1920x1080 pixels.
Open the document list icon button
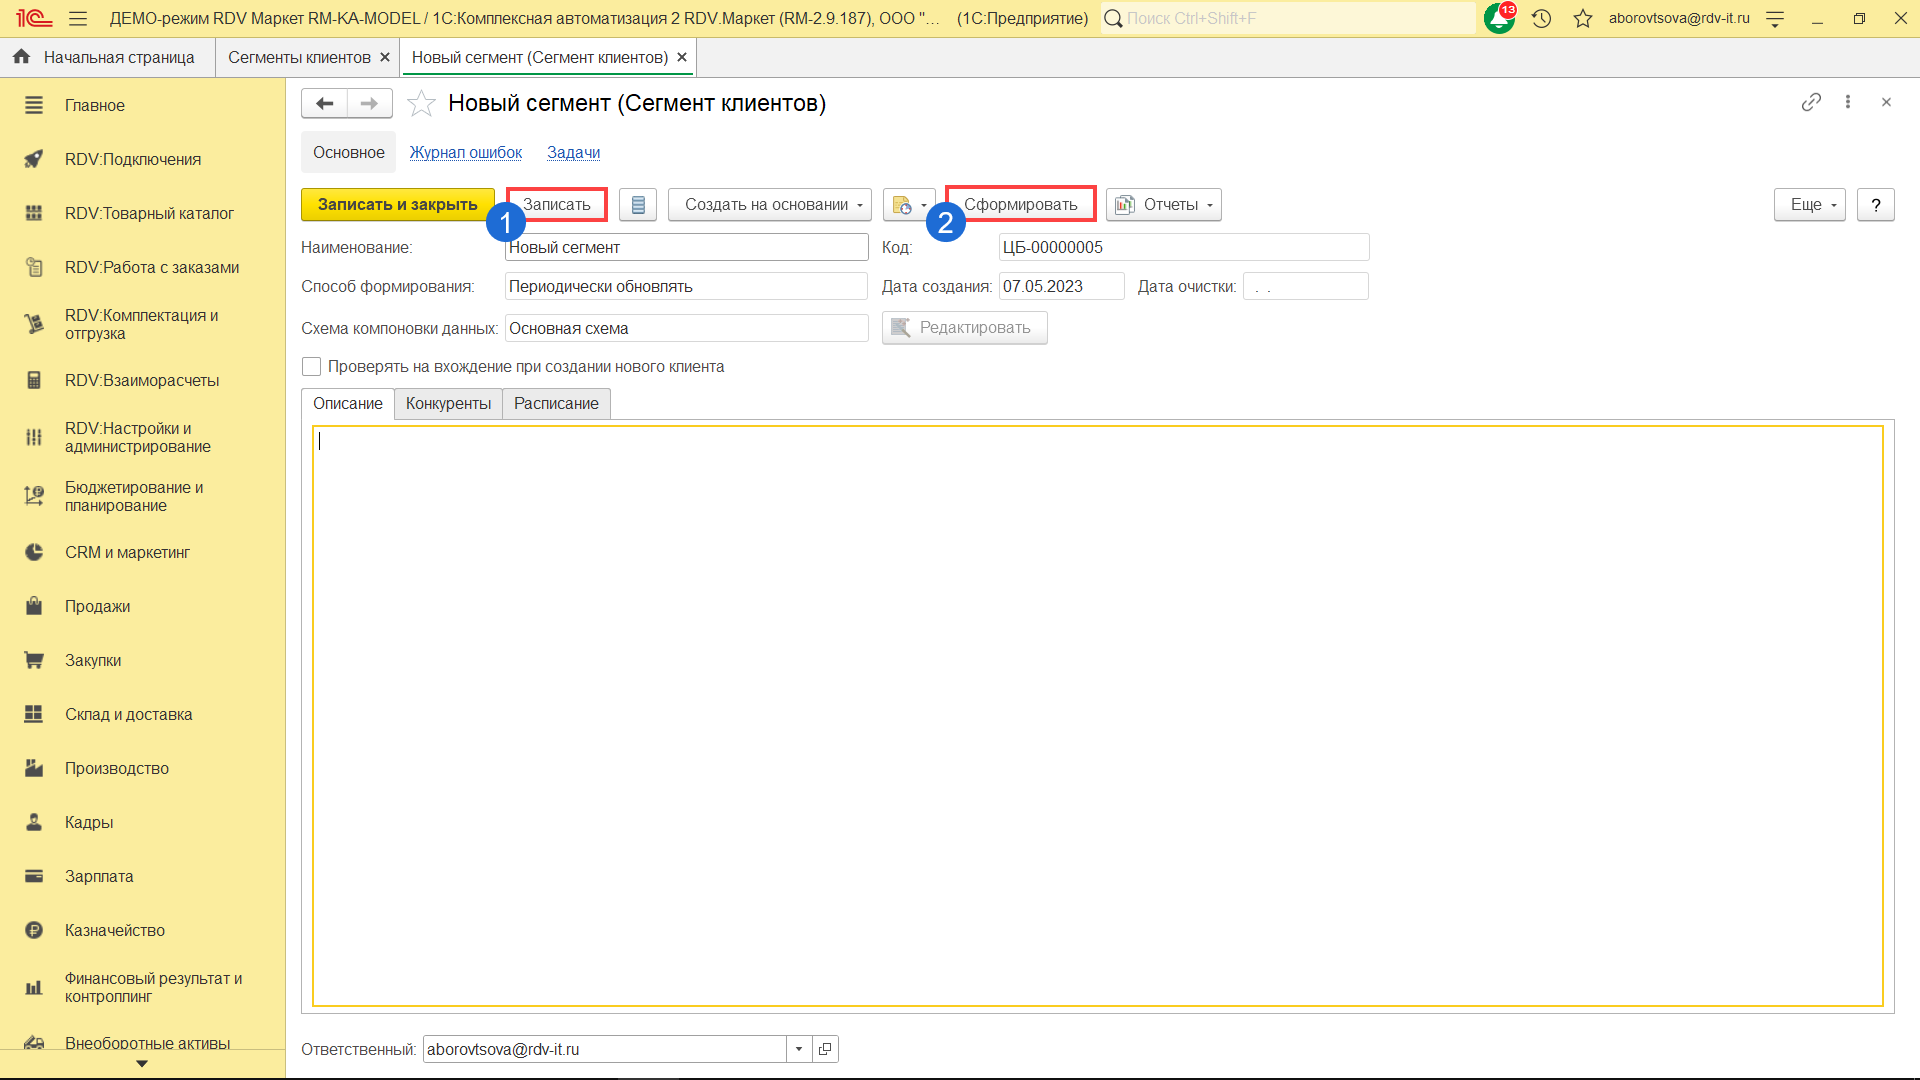[x=638, y=205]
